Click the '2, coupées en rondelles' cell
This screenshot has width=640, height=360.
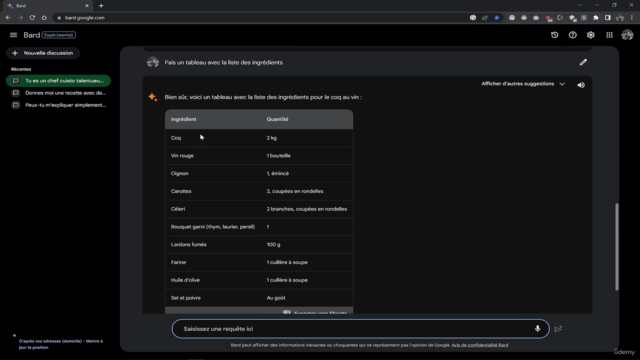(x=295, y=191)
